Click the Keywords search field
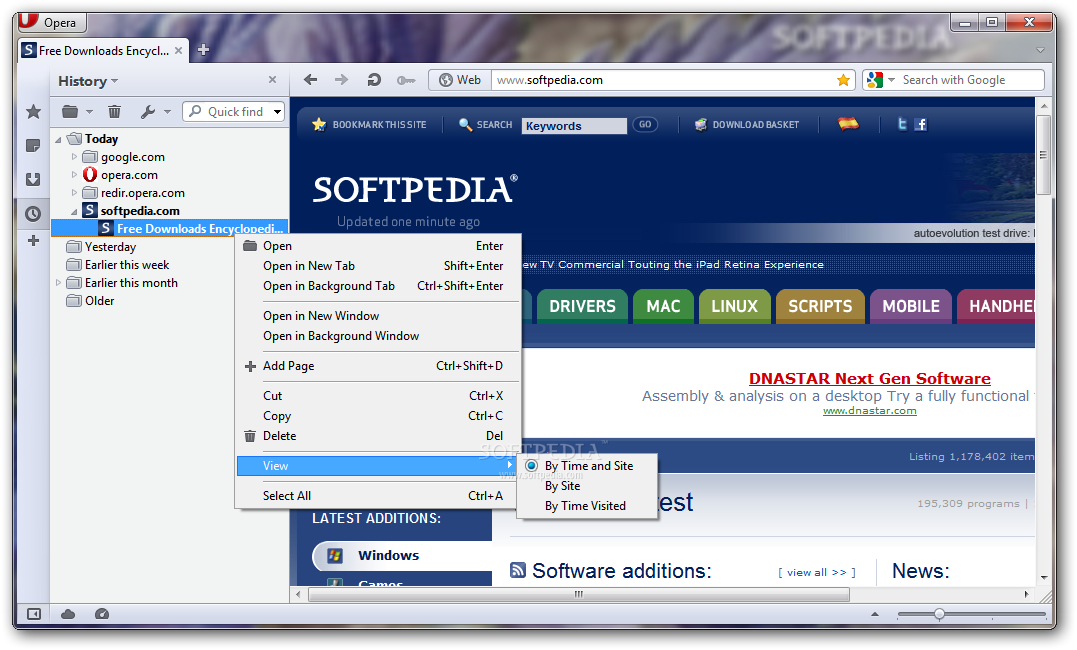The height and width of the screenshot is (650, 1077). click(x=574, y=126)
